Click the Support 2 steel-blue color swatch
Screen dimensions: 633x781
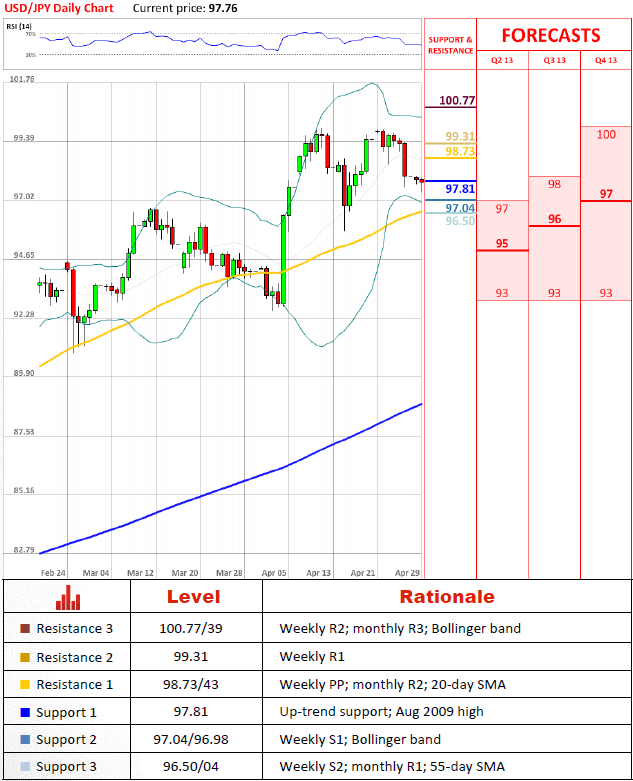(x=25, y=740)
